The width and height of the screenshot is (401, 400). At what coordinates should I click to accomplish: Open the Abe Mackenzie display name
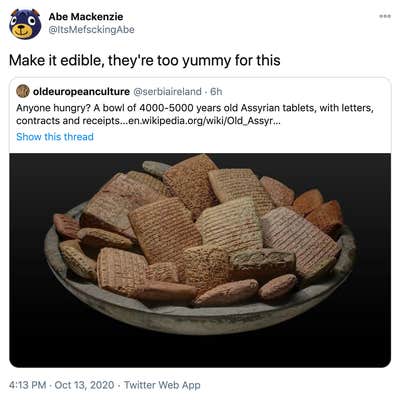click(86, 16)
